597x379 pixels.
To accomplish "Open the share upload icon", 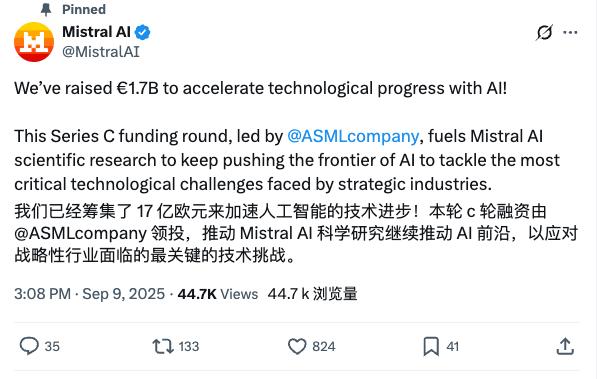I will [x=565, y=346].
